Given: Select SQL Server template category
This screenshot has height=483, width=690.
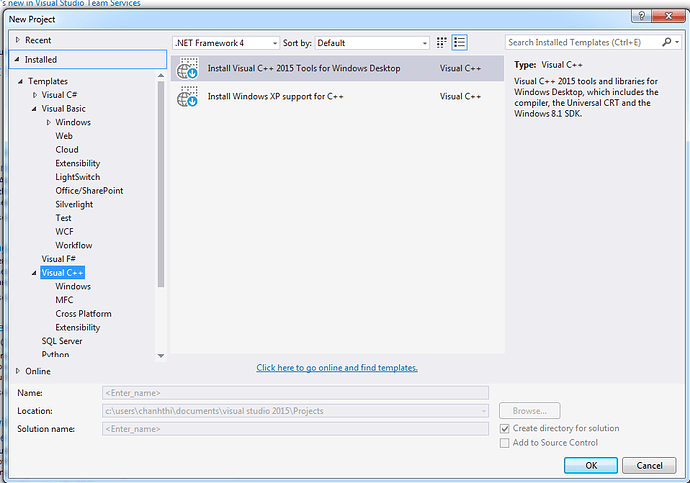Looking at the screenshot, I should [62, 341].
